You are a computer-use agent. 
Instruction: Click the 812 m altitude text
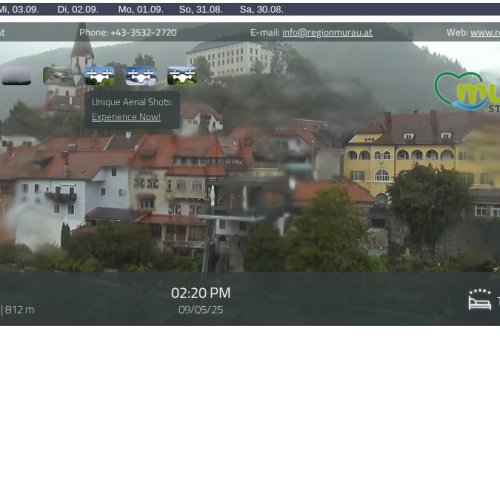tap(20, 310)
